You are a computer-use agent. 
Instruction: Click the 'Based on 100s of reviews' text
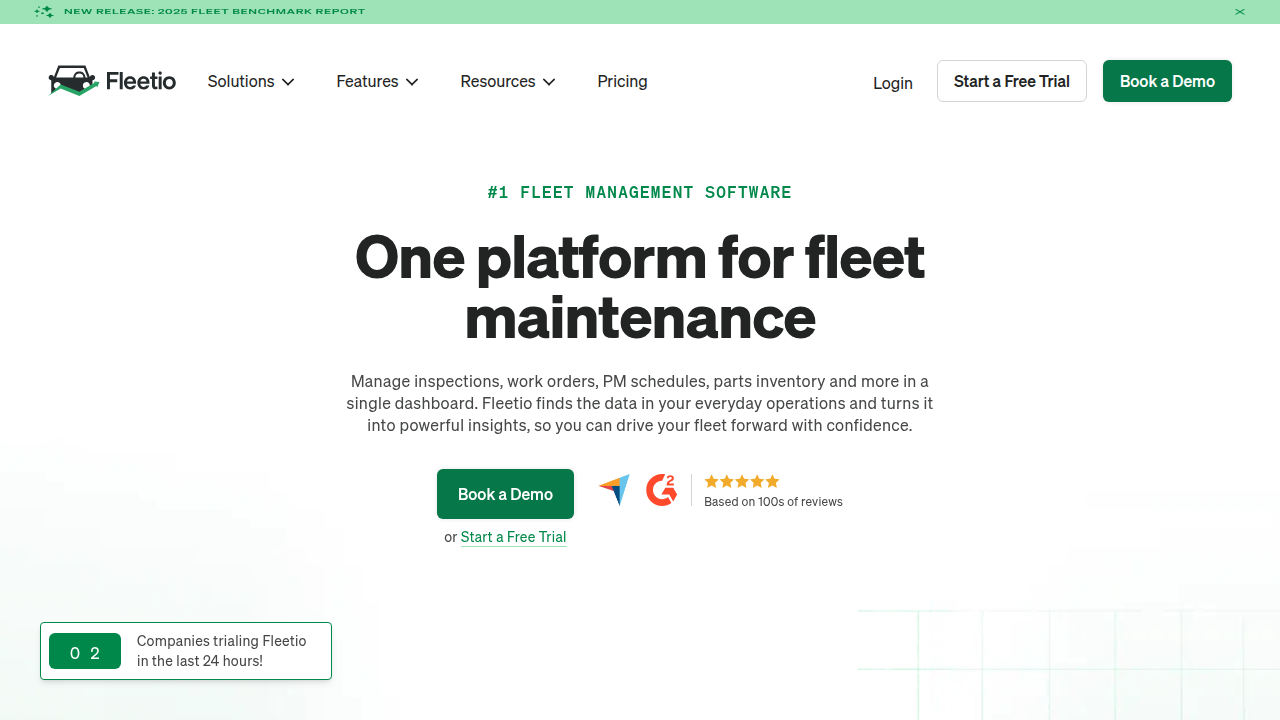click(x=773, y=502)
